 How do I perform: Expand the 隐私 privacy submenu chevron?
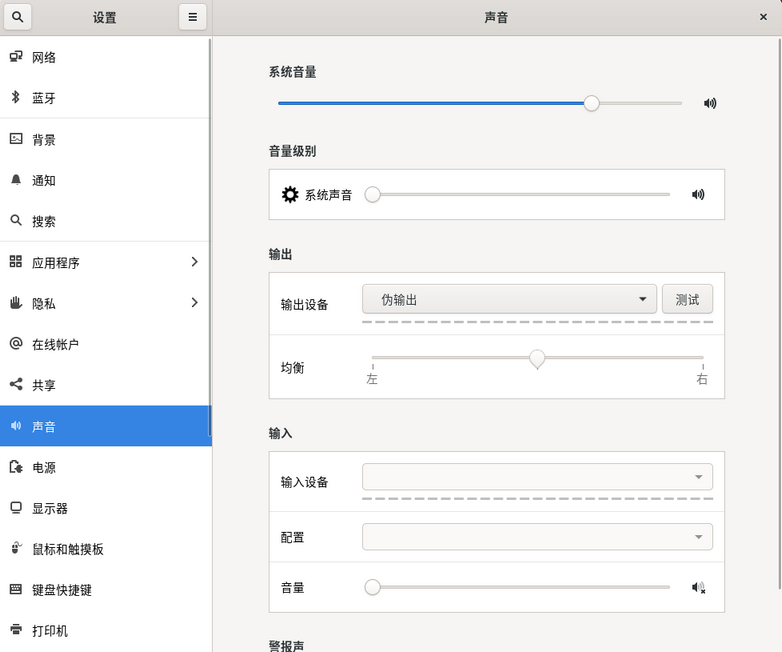coord(194,303)
